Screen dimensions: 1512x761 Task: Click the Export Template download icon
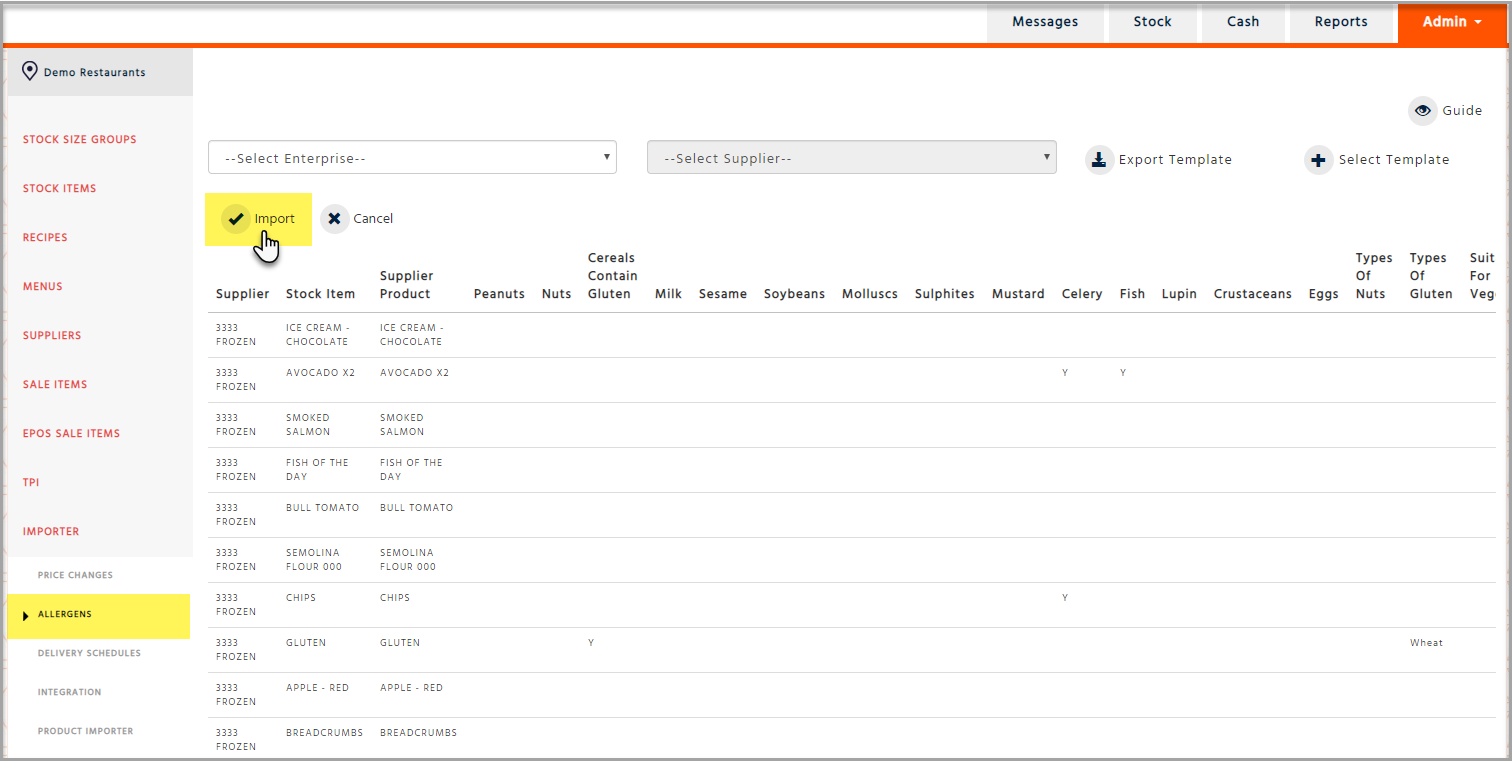click(1099, 160)
